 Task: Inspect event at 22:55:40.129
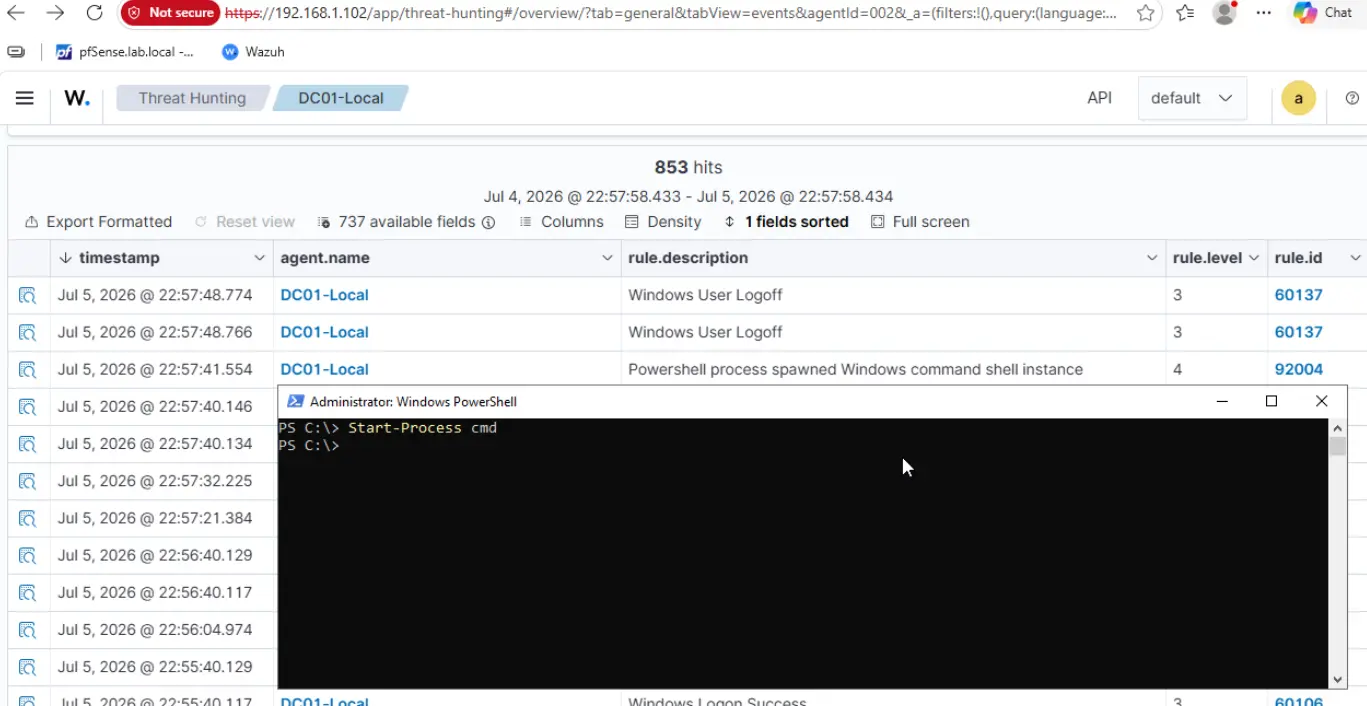tap(28, 667)
